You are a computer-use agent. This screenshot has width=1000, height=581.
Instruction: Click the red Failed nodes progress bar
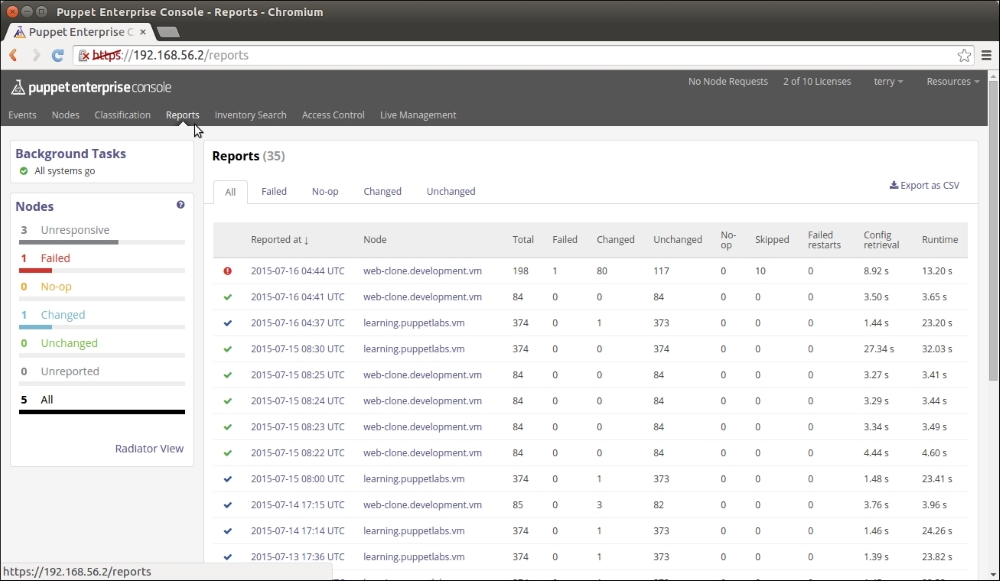(36, 270)
